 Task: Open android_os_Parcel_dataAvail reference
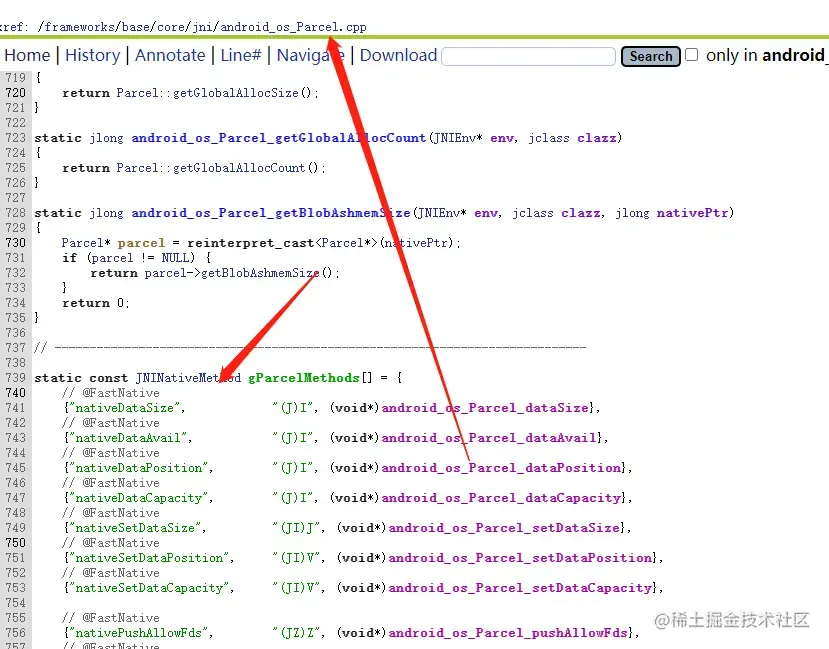(489, 438)
